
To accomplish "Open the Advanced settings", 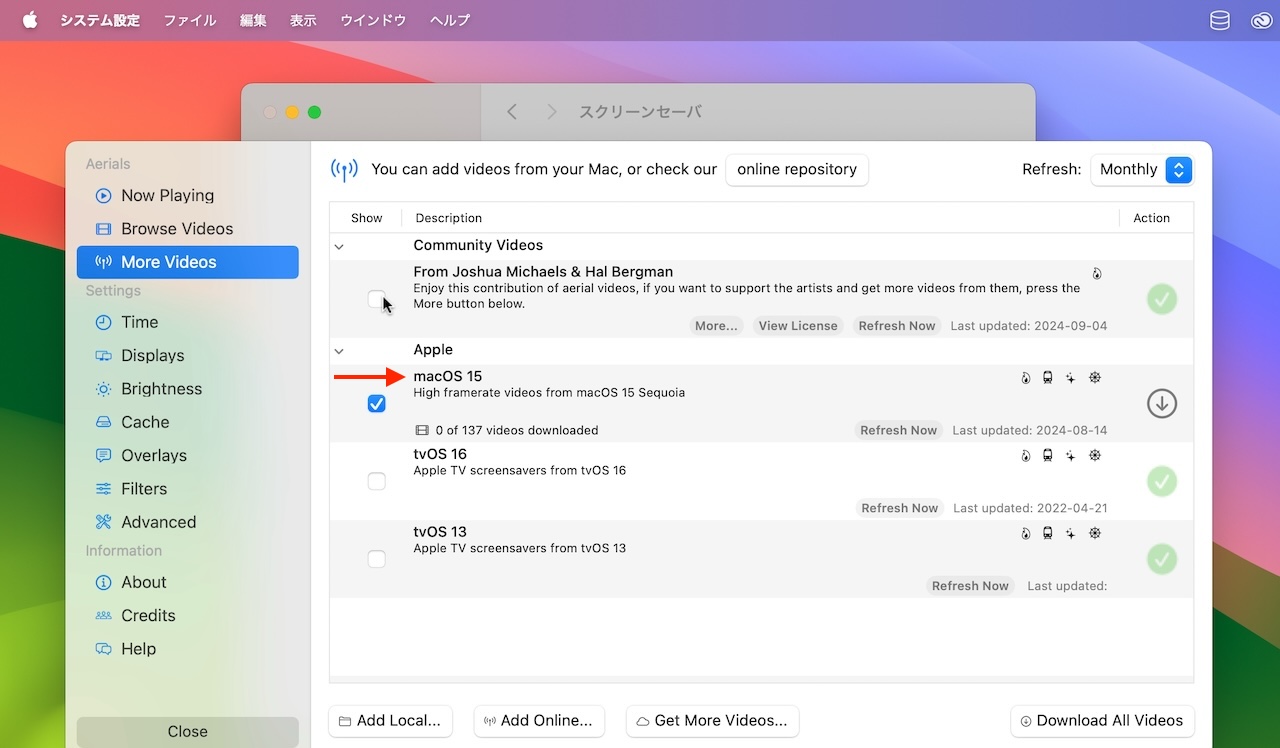I will [187, 522].
